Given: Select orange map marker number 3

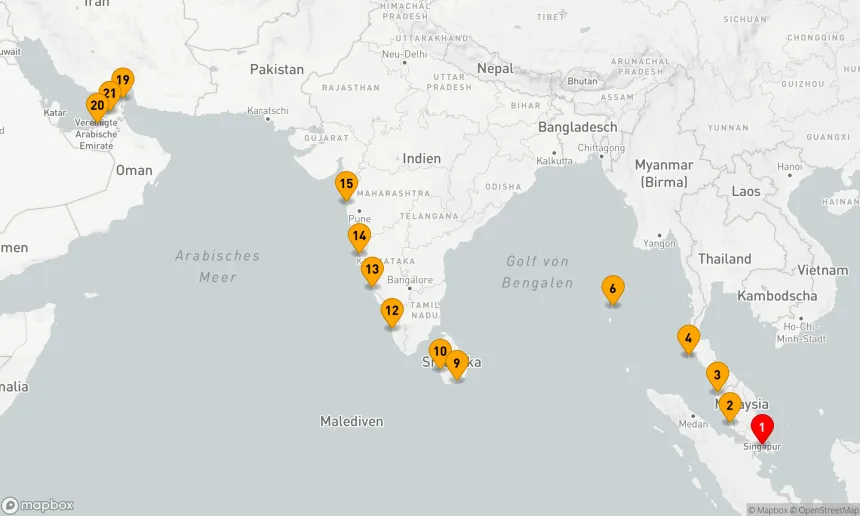Looking at the screenshot, I should click(717, 377).
